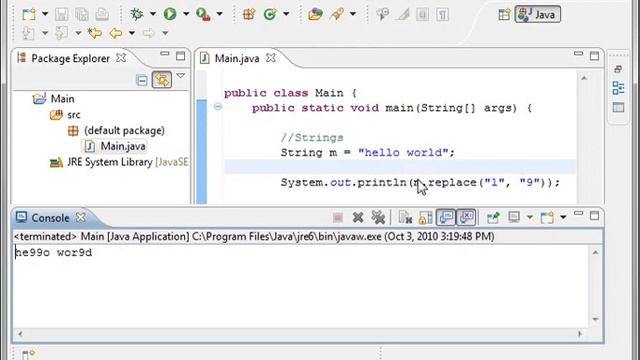Click the Search flashlight icon
This screenshot has width=640, height=360.
coord(337,14)
